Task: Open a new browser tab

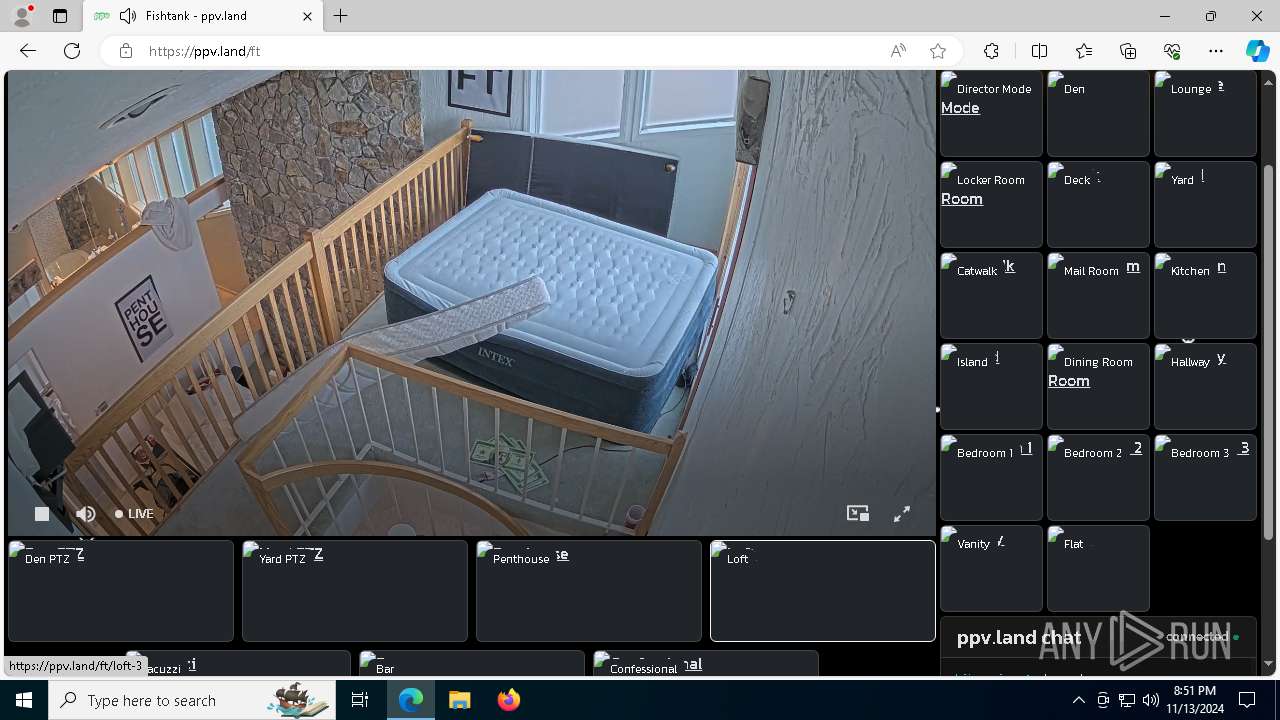Action: click(x=341, y=16)
